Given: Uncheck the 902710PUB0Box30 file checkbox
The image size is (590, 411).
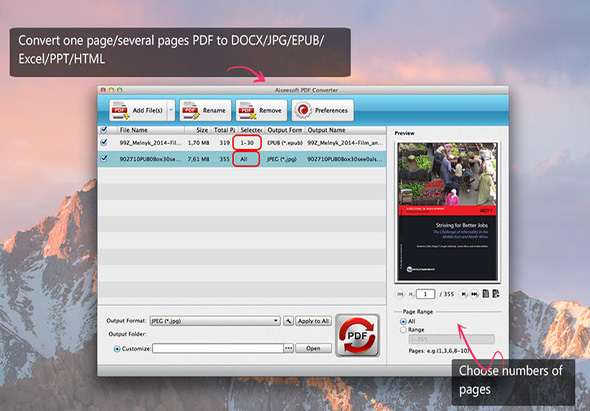Looking at the screenshot, I should (104, 159).
